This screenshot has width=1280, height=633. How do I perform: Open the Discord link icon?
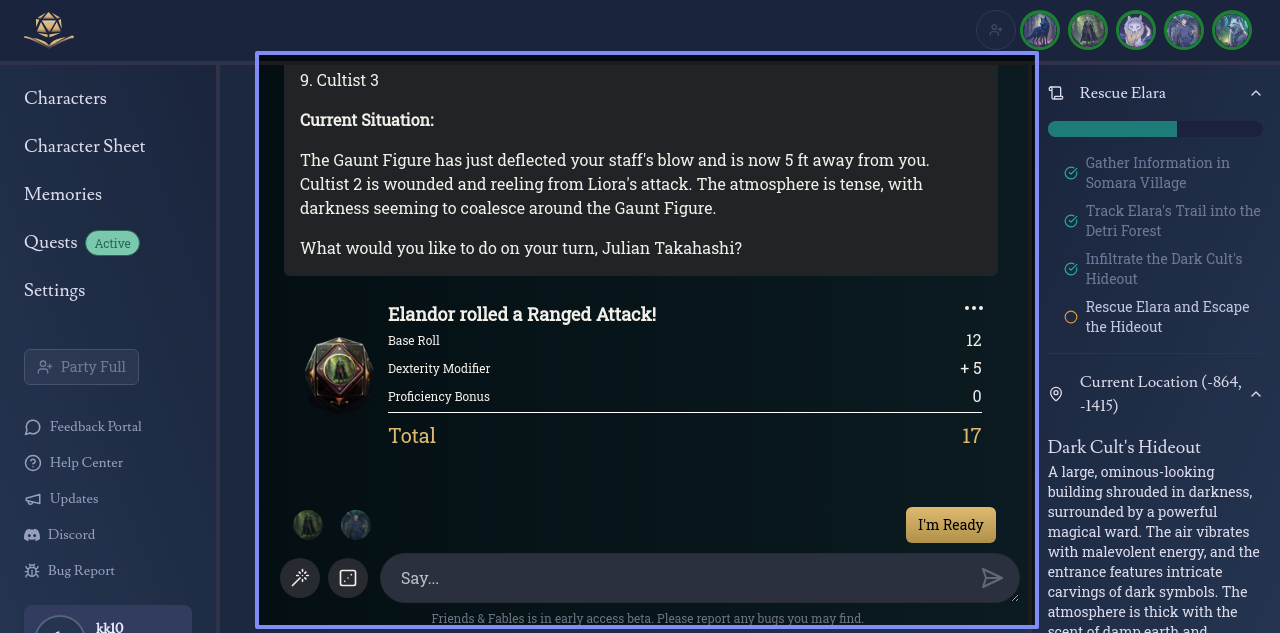click(32, 535)
